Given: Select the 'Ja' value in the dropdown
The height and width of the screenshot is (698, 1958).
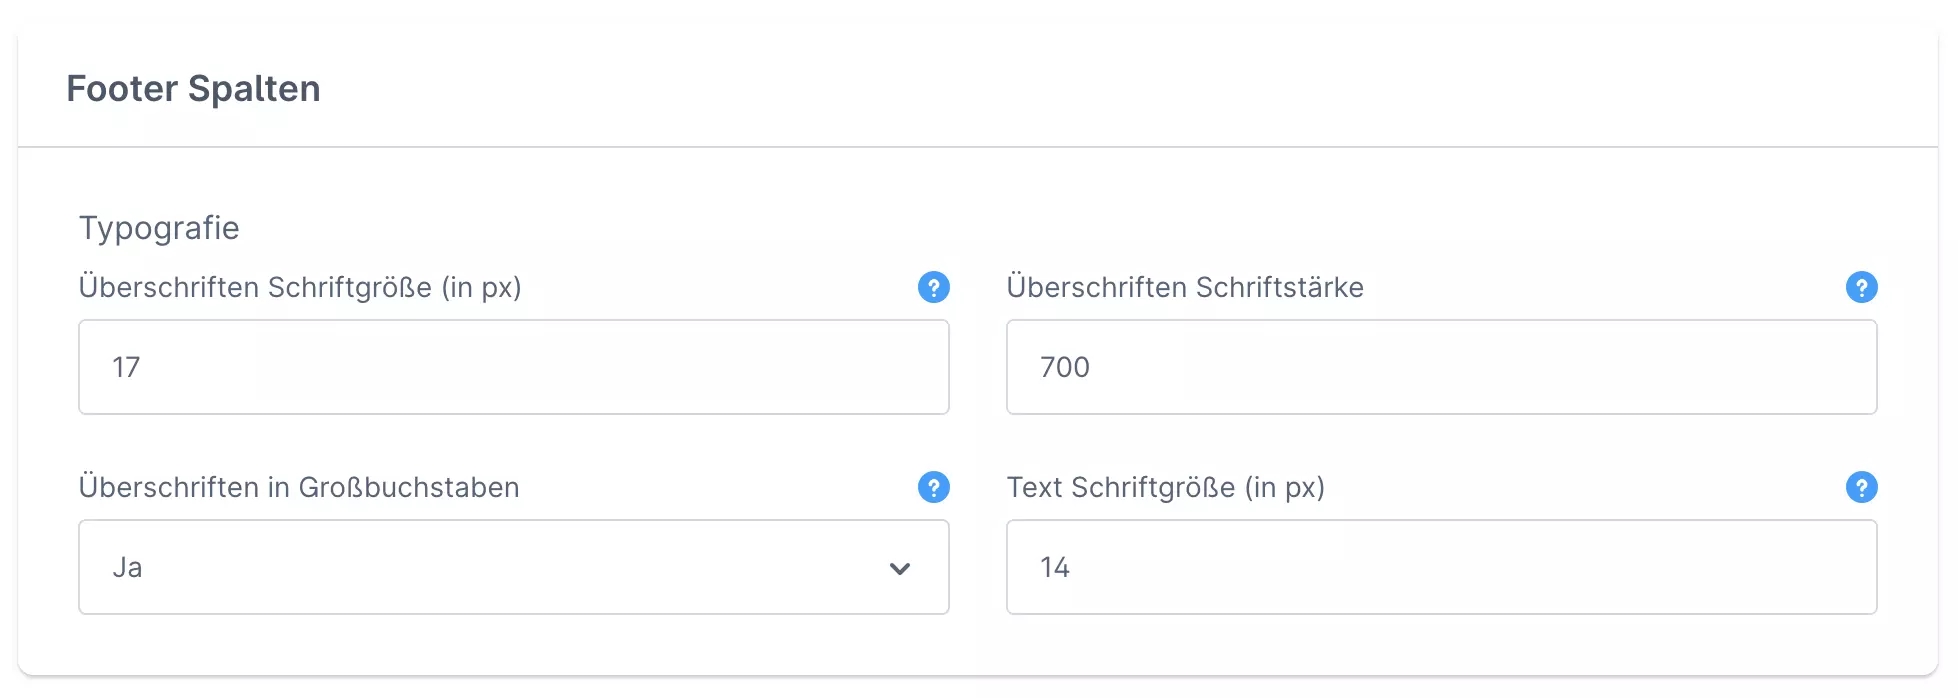Looking at the screenshot, I should [128, 568].
